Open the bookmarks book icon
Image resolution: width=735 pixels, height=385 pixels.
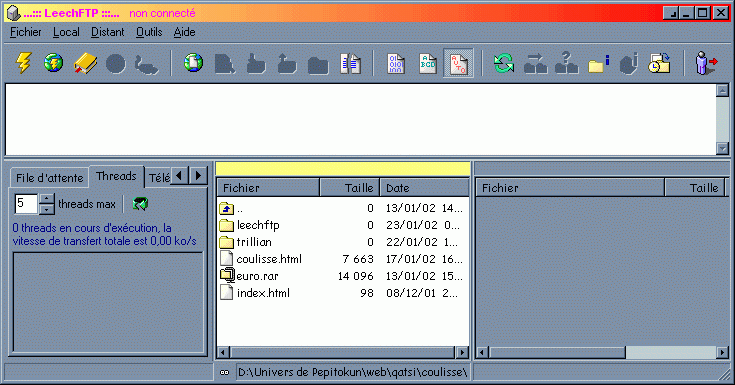[85, 63]
